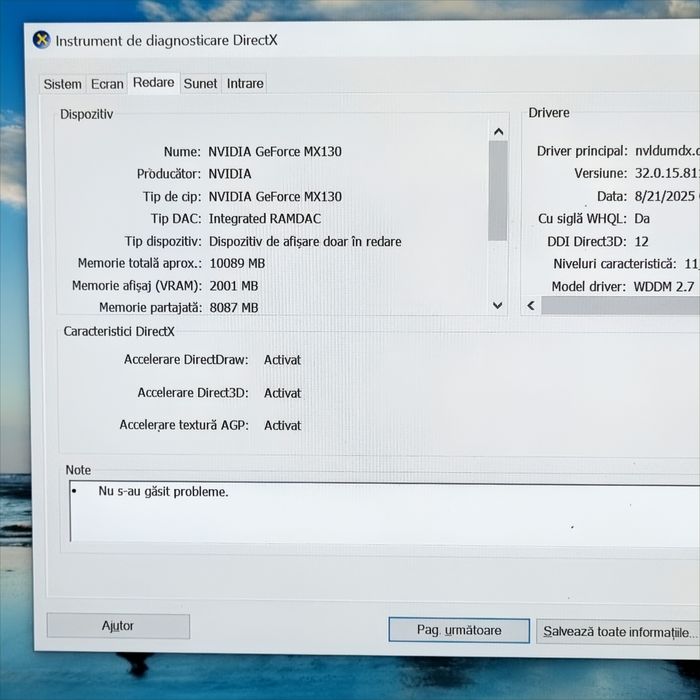Screen dimensions: 700x700
Task: Click the 'Niveluri caracteristică:' label
Action: pos(614,264)
